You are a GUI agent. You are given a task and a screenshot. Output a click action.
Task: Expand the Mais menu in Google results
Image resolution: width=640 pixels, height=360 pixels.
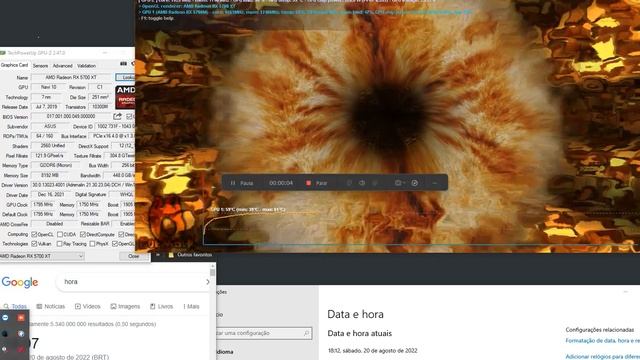191,307
